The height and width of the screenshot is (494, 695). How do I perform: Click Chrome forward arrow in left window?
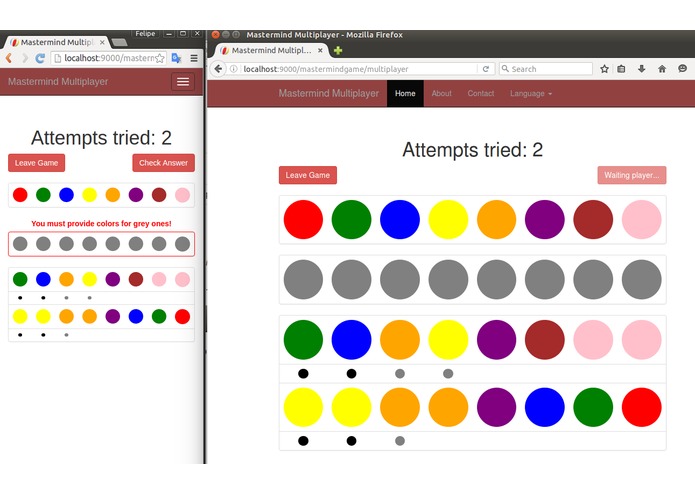coord(25,58)
